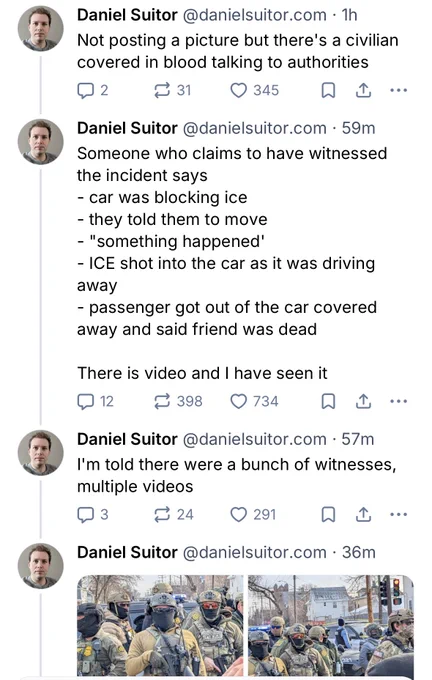Viewport: 432px width, 680px height.
Task: Open more options on the 1h post
Action: pos(399,91)
